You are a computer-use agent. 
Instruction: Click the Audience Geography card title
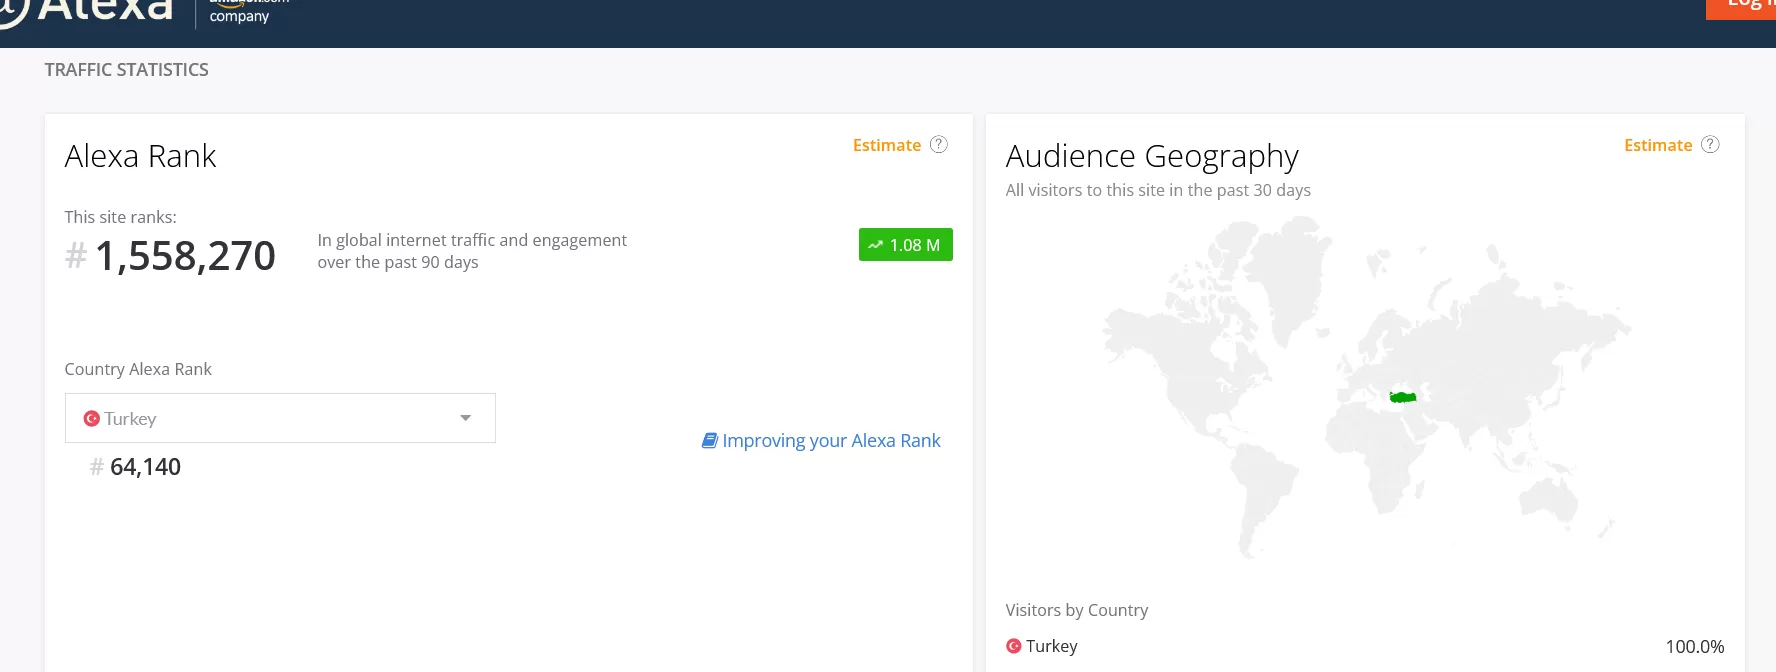point(1152,157)
